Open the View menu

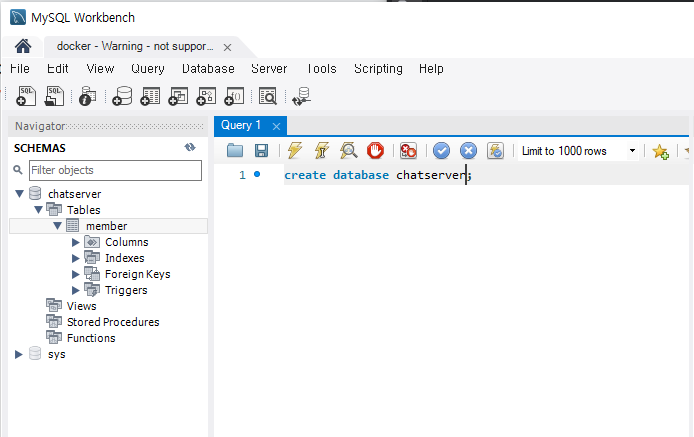pos(100,69)
